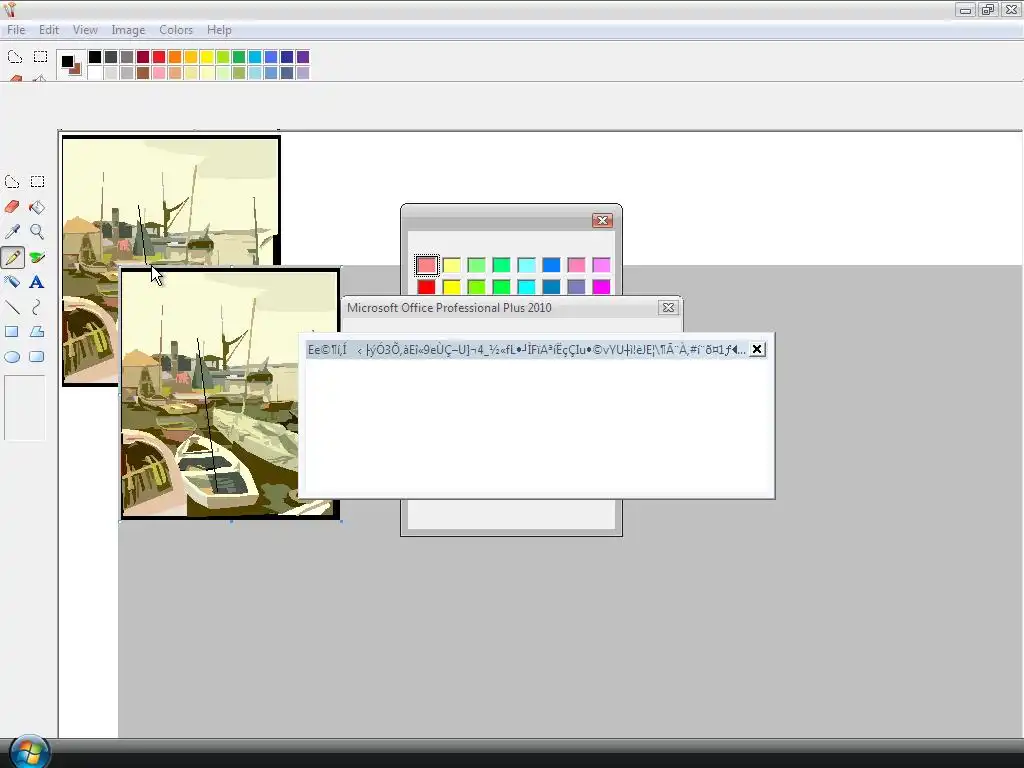Image resolution: width=1024 pixels, height=768 pixels.
Task: Click the garbled-character text bar
Action: click(x=526, y=350)
